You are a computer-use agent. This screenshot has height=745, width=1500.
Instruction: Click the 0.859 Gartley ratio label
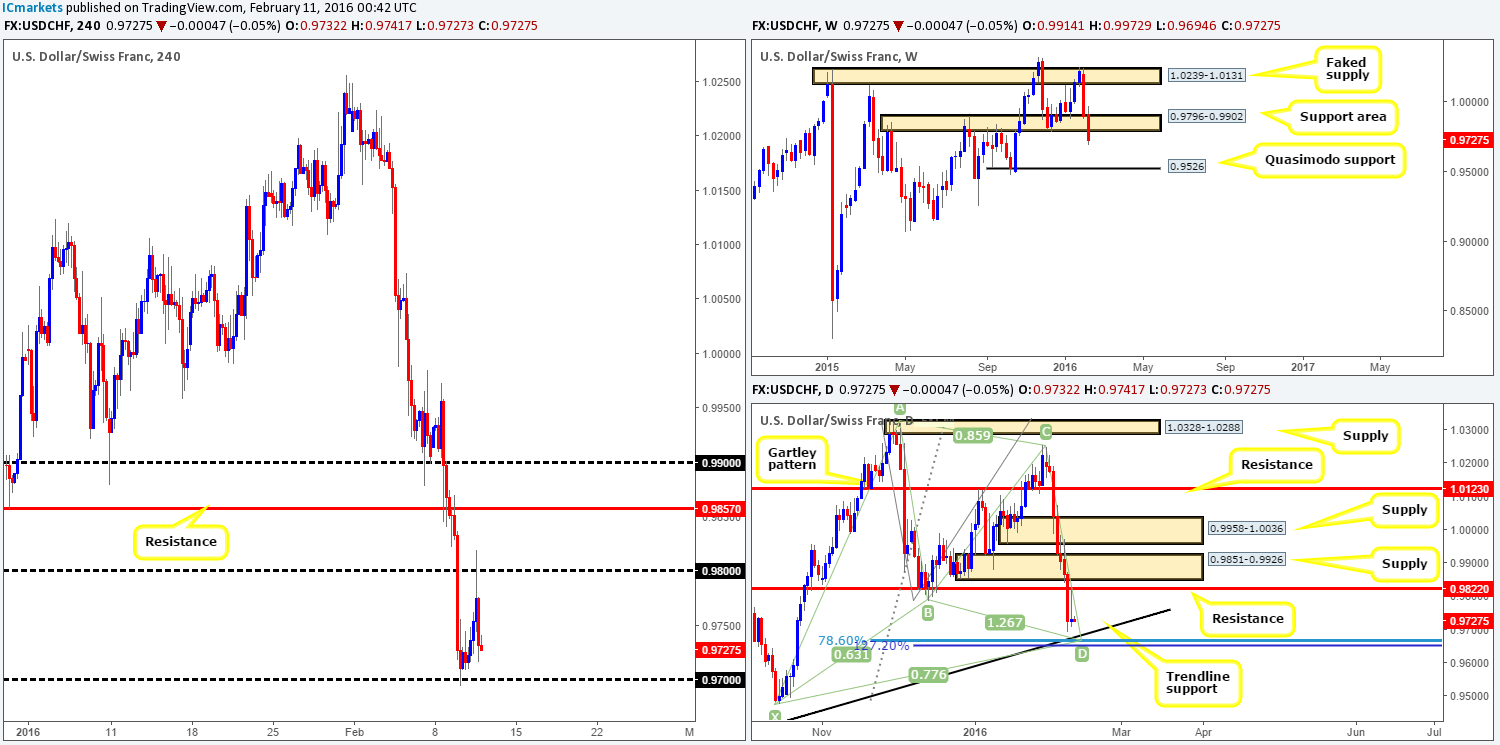[971, 436]
